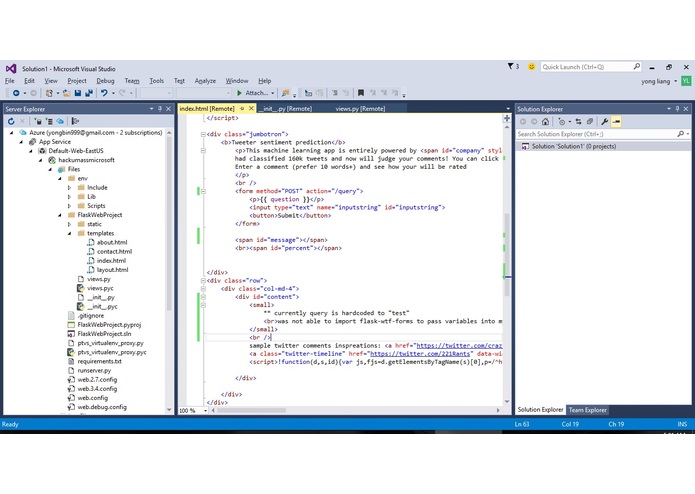Expand the static folder
695x494 pixels.
(70, 224)
